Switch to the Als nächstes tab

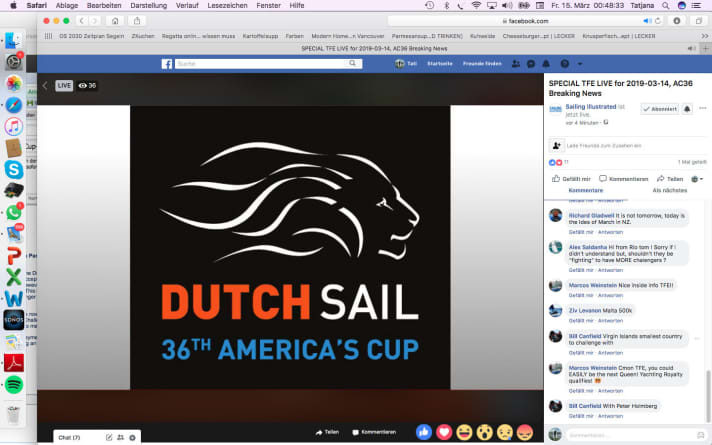(x=670, y=190)
